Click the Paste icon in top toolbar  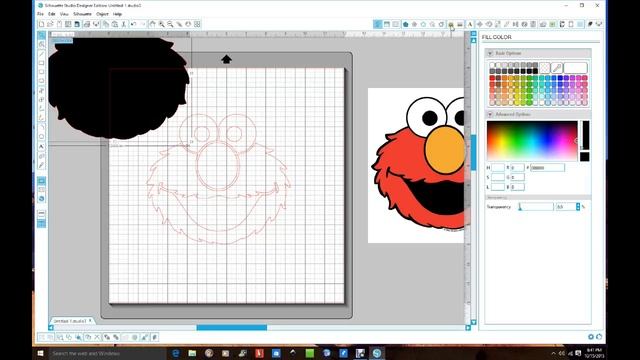click(115, 24)
